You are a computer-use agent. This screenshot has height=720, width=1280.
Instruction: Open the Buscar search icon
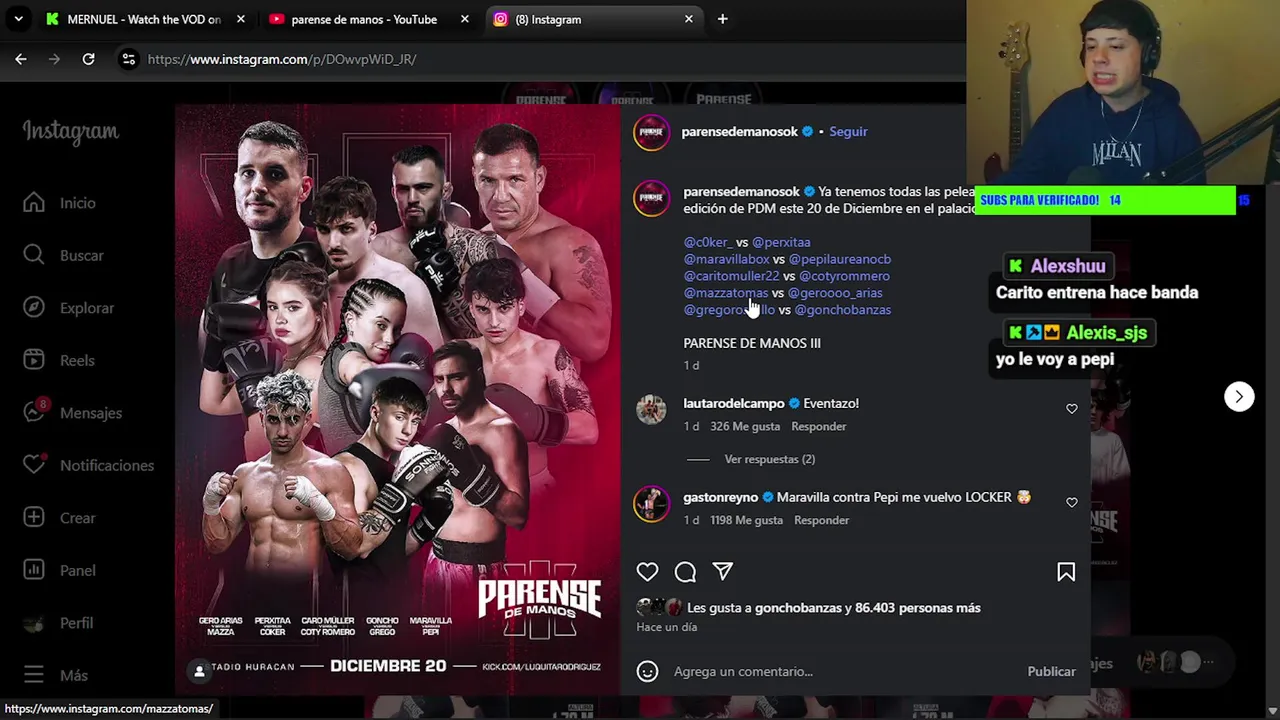point(34,255)
